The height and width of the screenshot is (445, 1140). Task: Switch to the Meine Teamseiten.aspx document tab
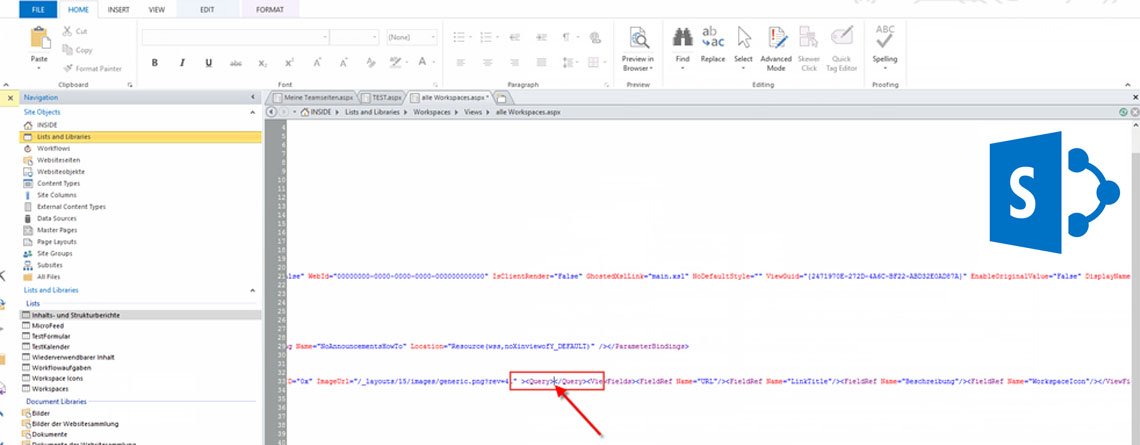[313, 97]
